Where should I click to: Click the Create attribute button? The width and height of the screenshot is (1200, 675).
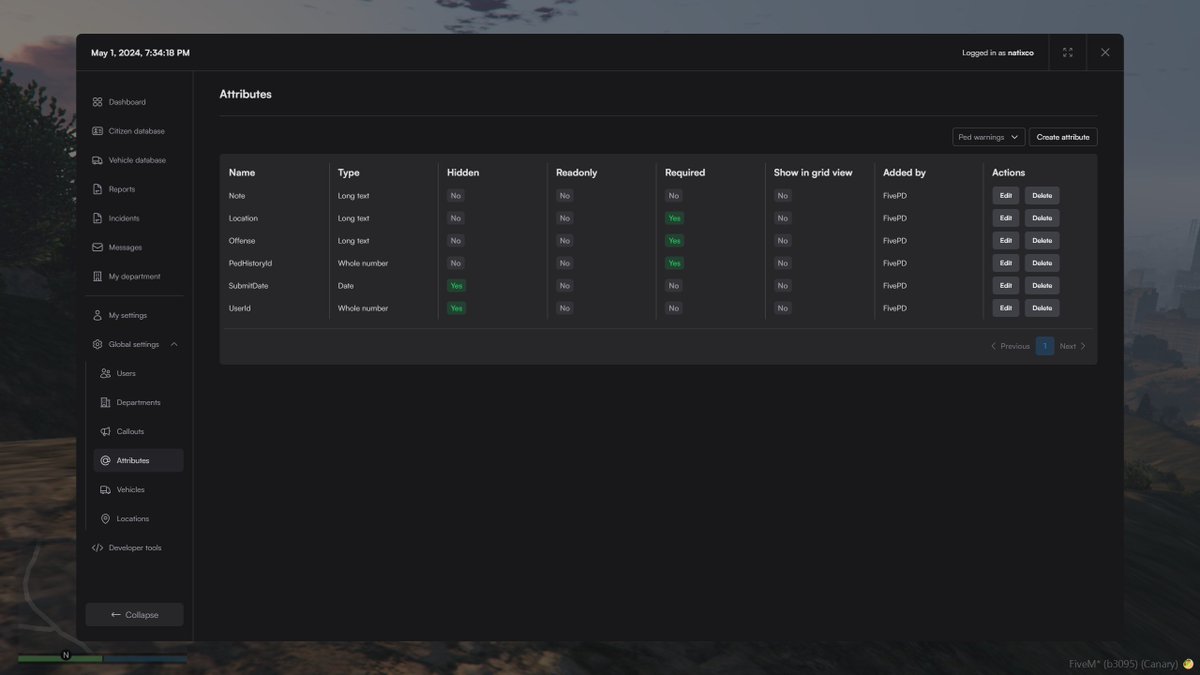click(1063, 137)
